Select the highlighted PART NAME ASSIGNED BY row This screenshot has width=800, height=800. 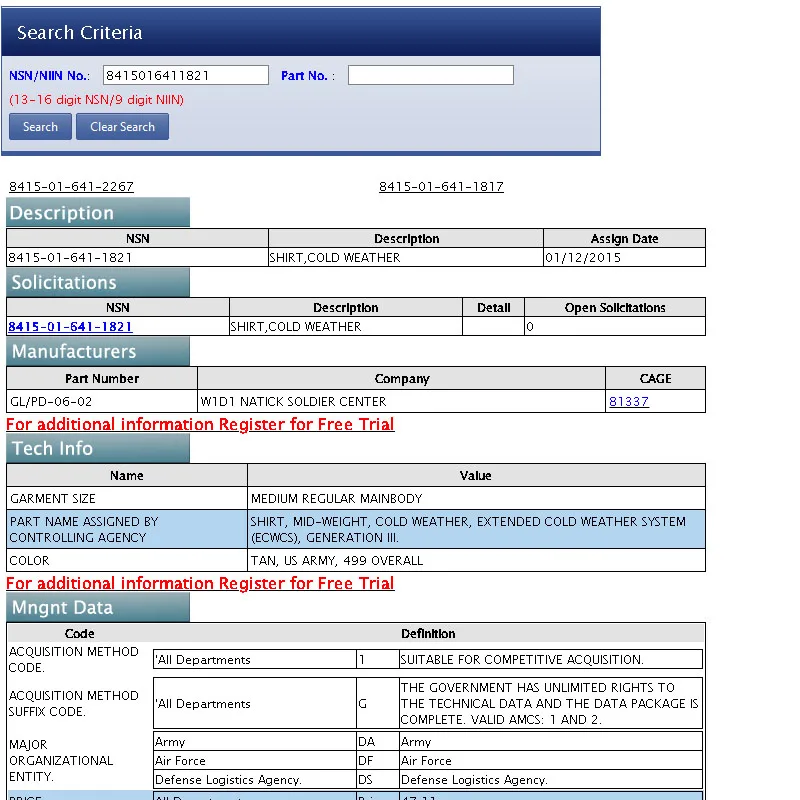tap(355, 529)
